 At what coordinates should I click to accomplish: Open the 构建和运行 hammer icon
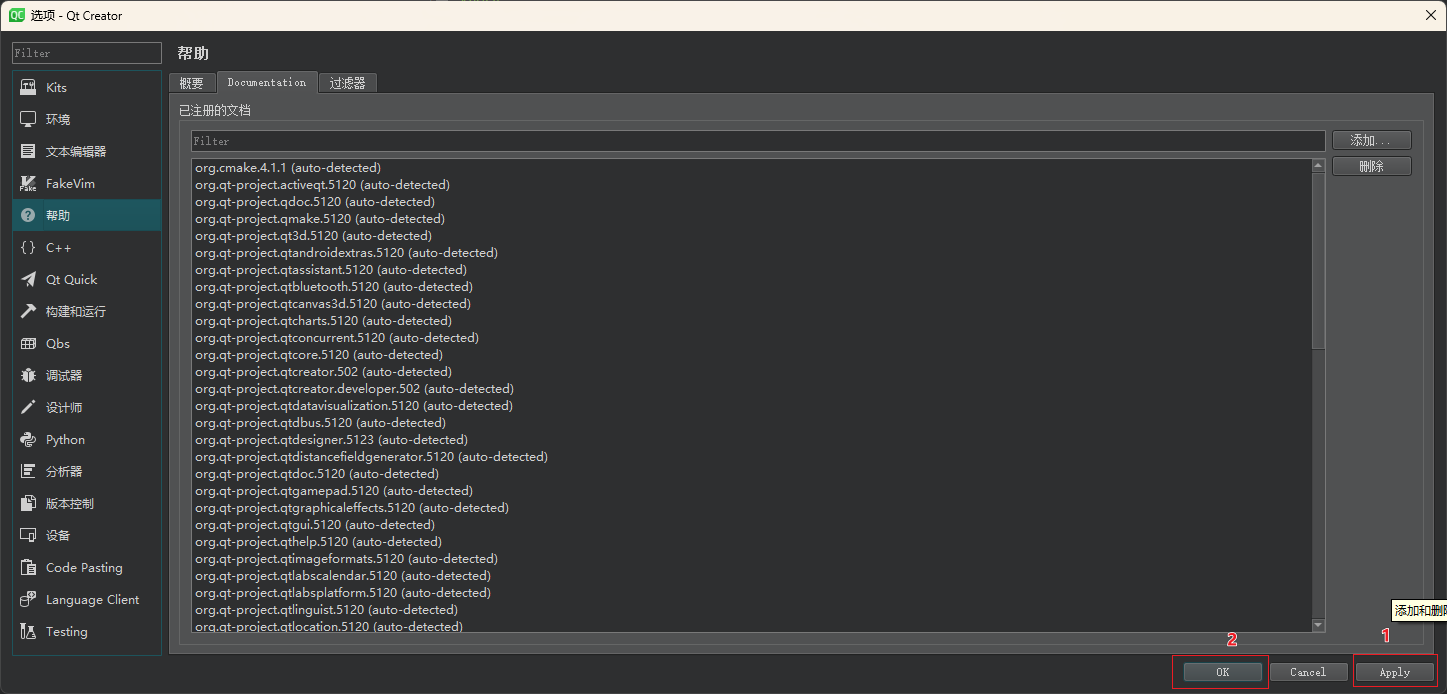tap(28, 312)
